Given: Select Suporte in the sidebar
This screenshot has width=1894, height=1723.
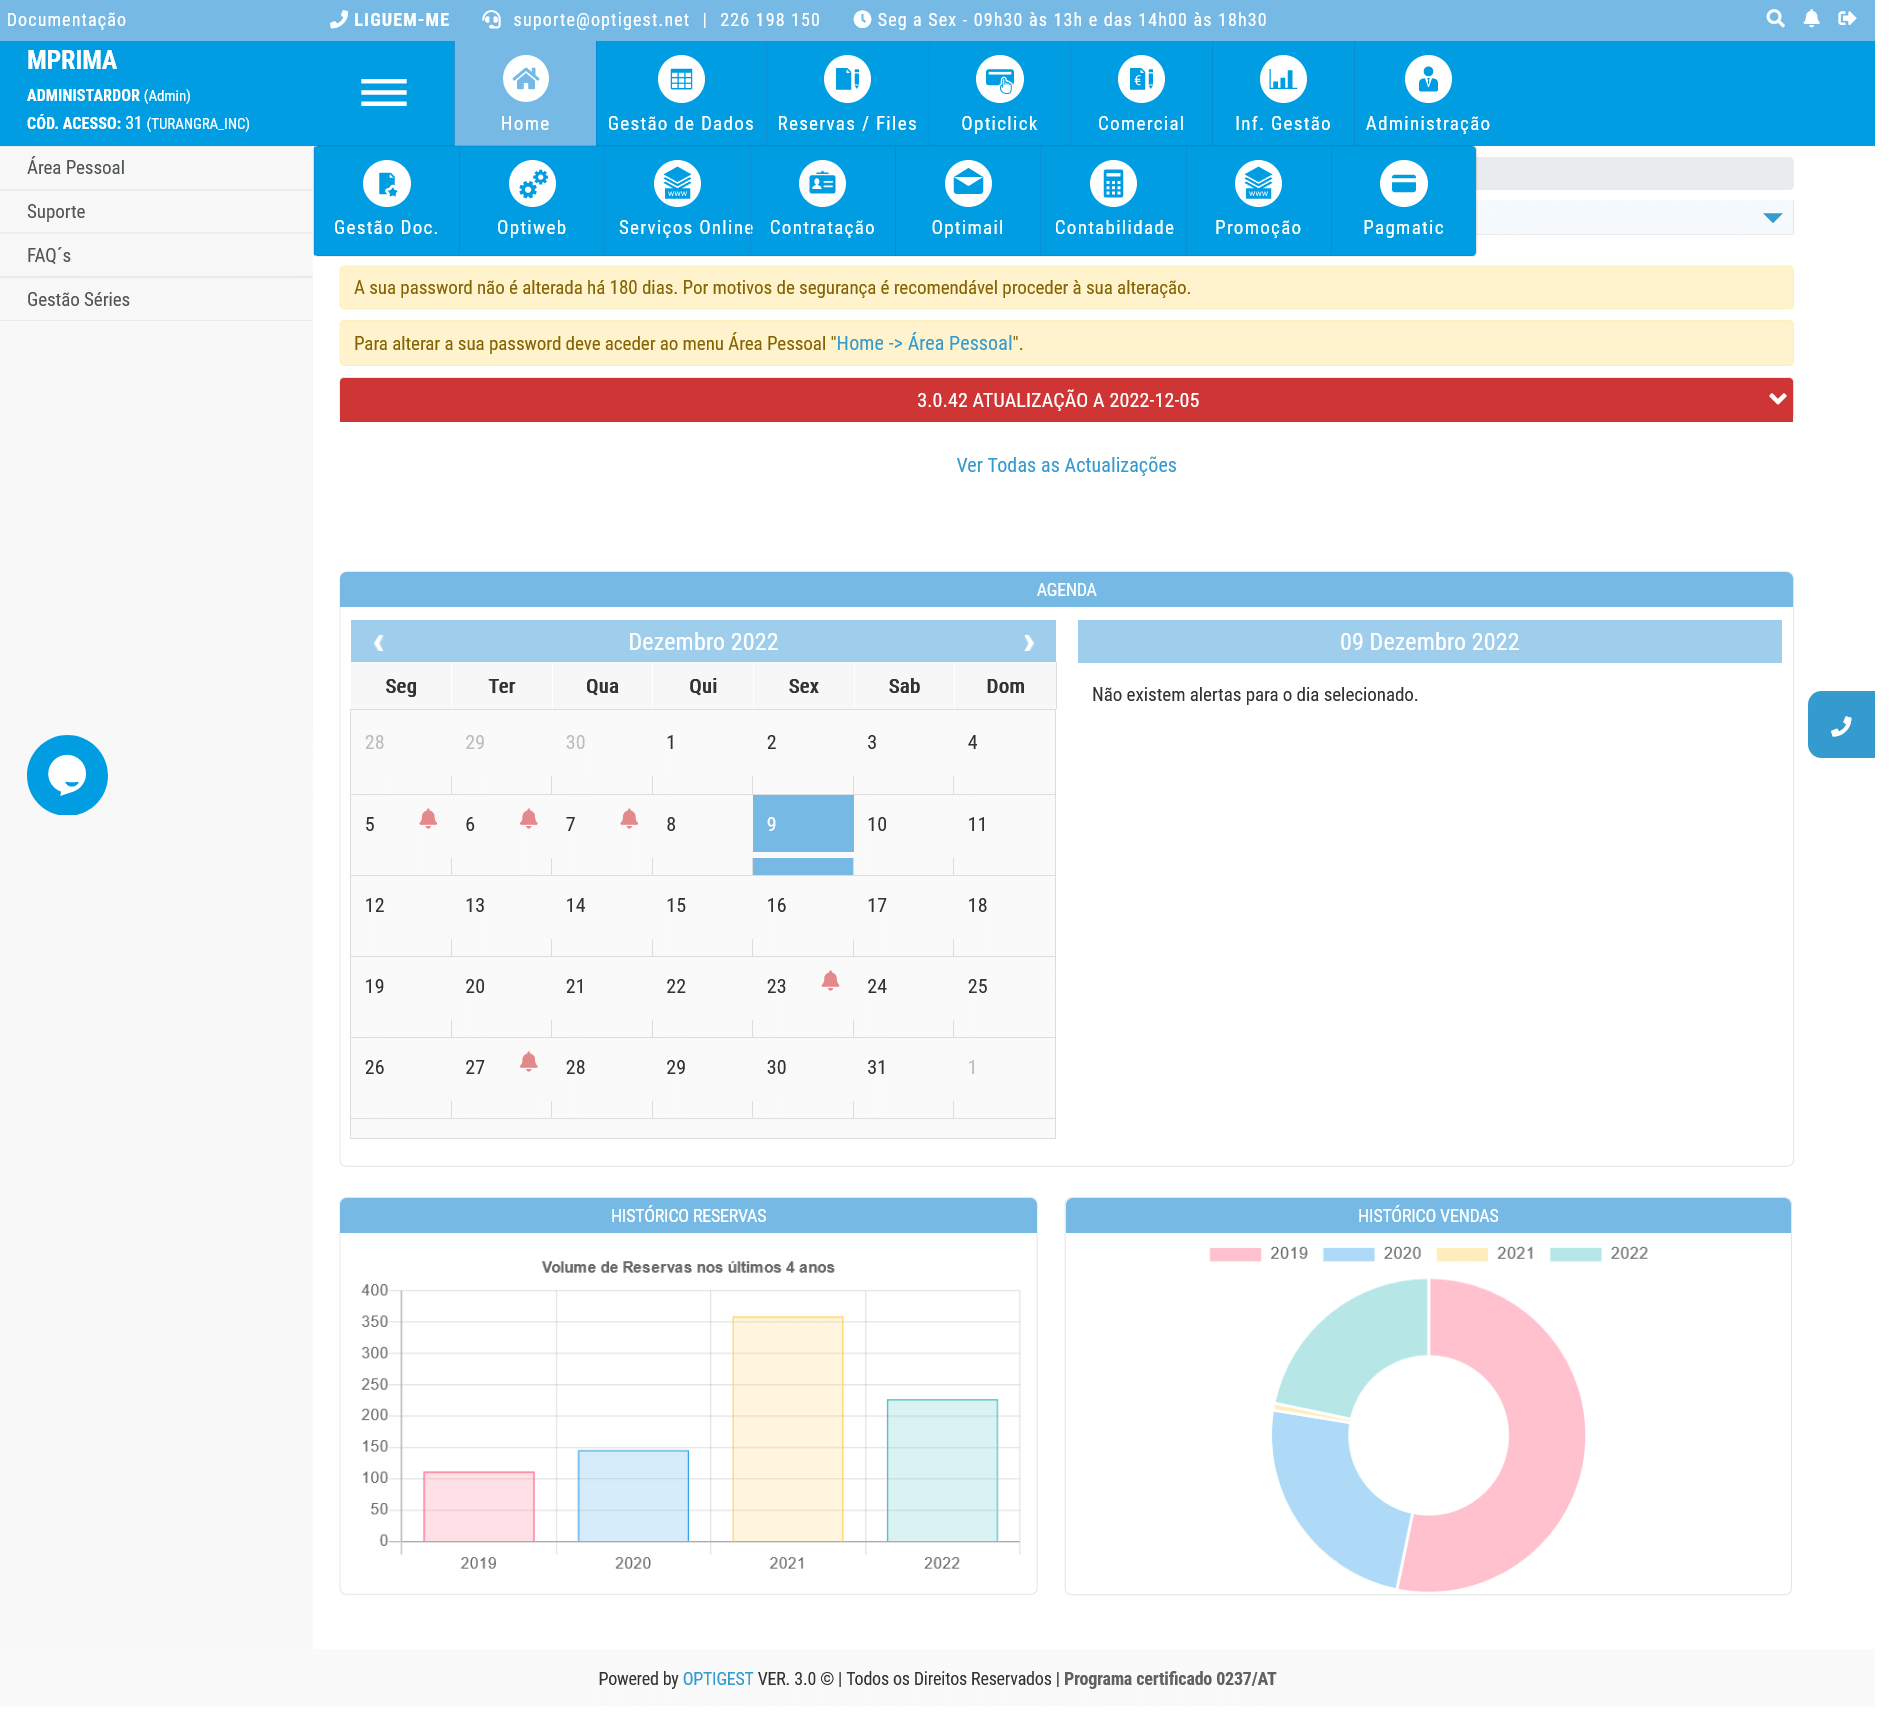Looking at the screenshot, I should click(x=56, y=211).
